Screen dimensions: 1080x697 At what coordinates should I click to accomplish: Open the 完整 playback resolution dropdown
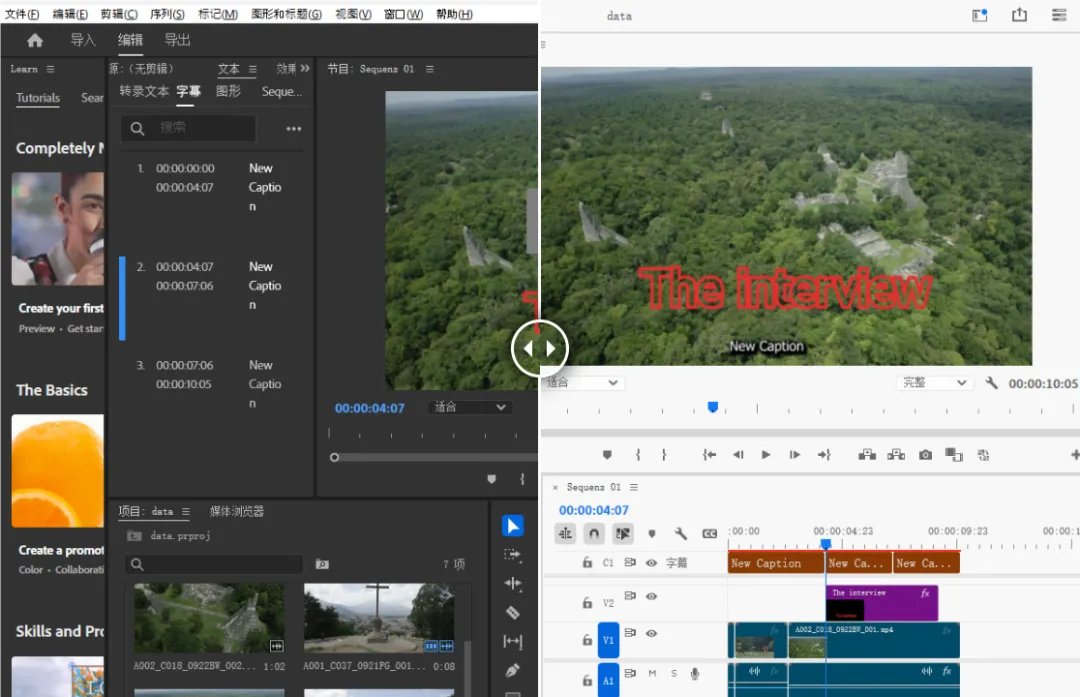pyautogui.click(x=935, y=383)
